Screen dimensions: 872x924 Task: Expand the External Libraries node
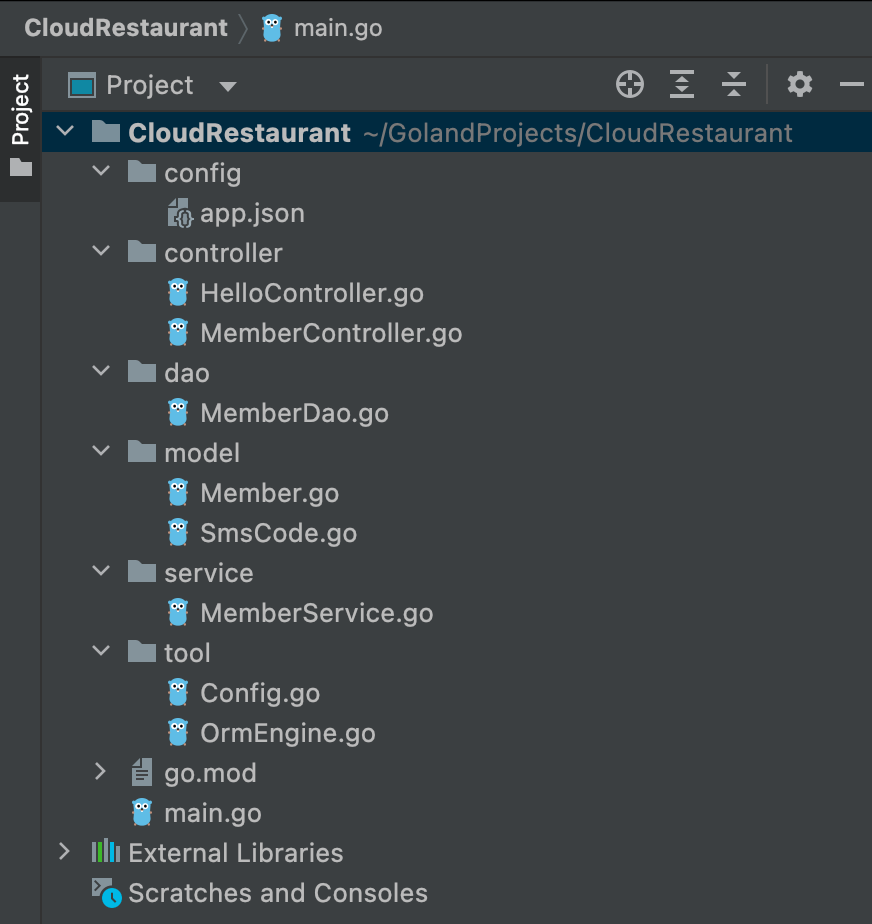pos(65,853)
